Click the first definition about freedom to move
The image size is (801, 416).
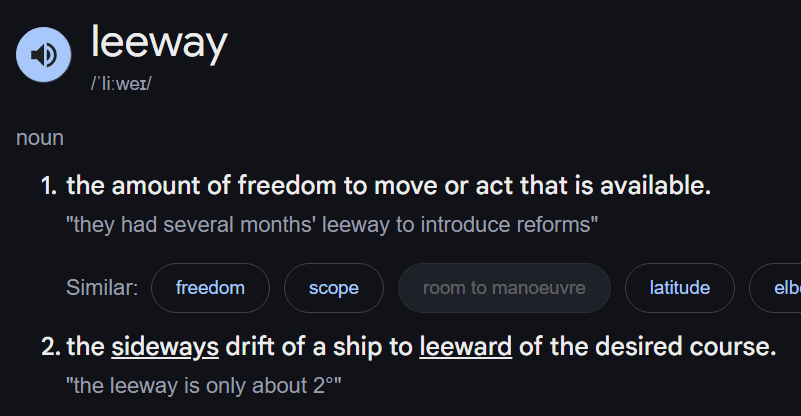(x=388, y=185)
